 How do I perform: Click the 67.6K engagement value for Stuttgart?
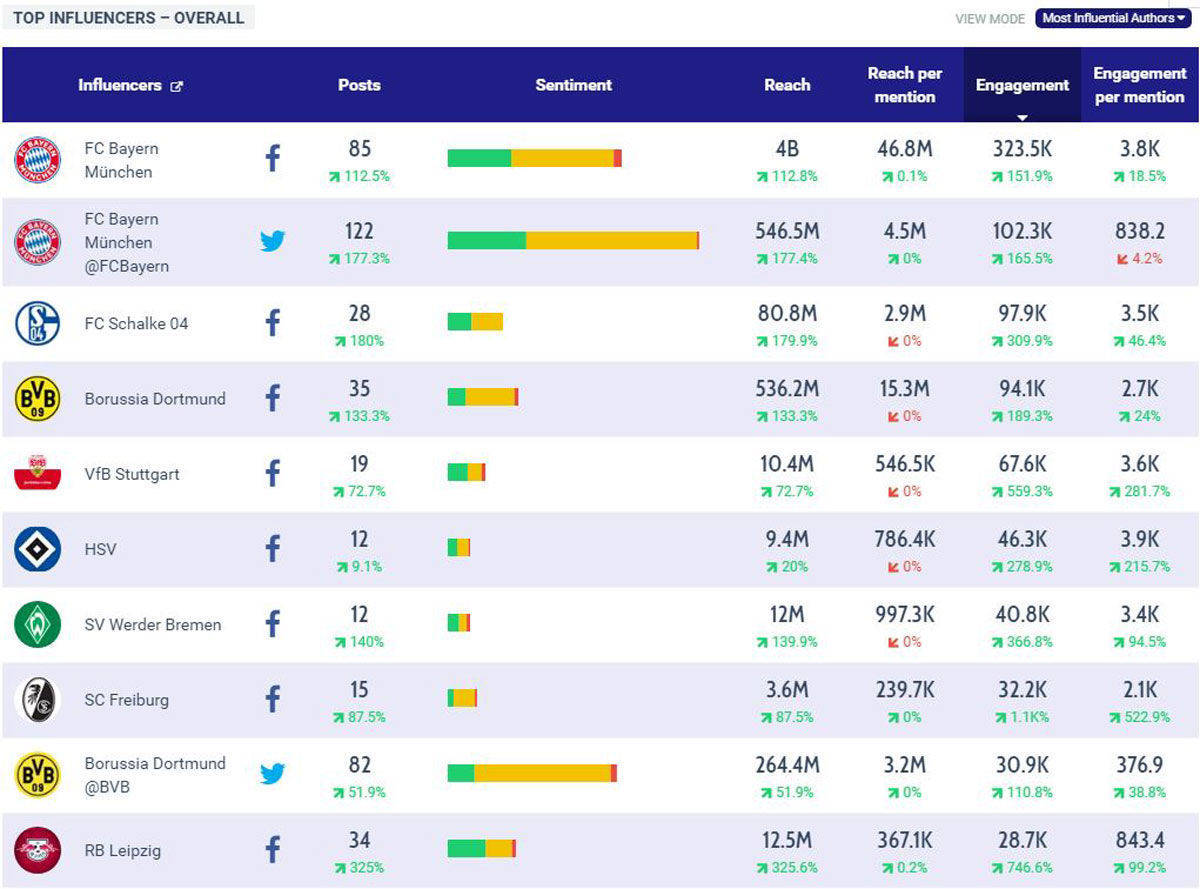1022,464
